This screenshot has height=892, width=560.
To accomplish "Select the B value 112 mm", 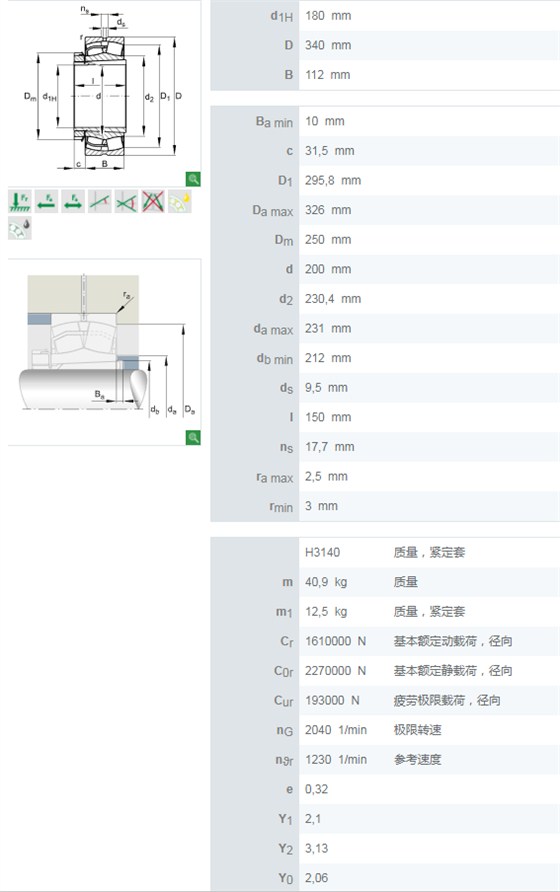I will (327, 75).
